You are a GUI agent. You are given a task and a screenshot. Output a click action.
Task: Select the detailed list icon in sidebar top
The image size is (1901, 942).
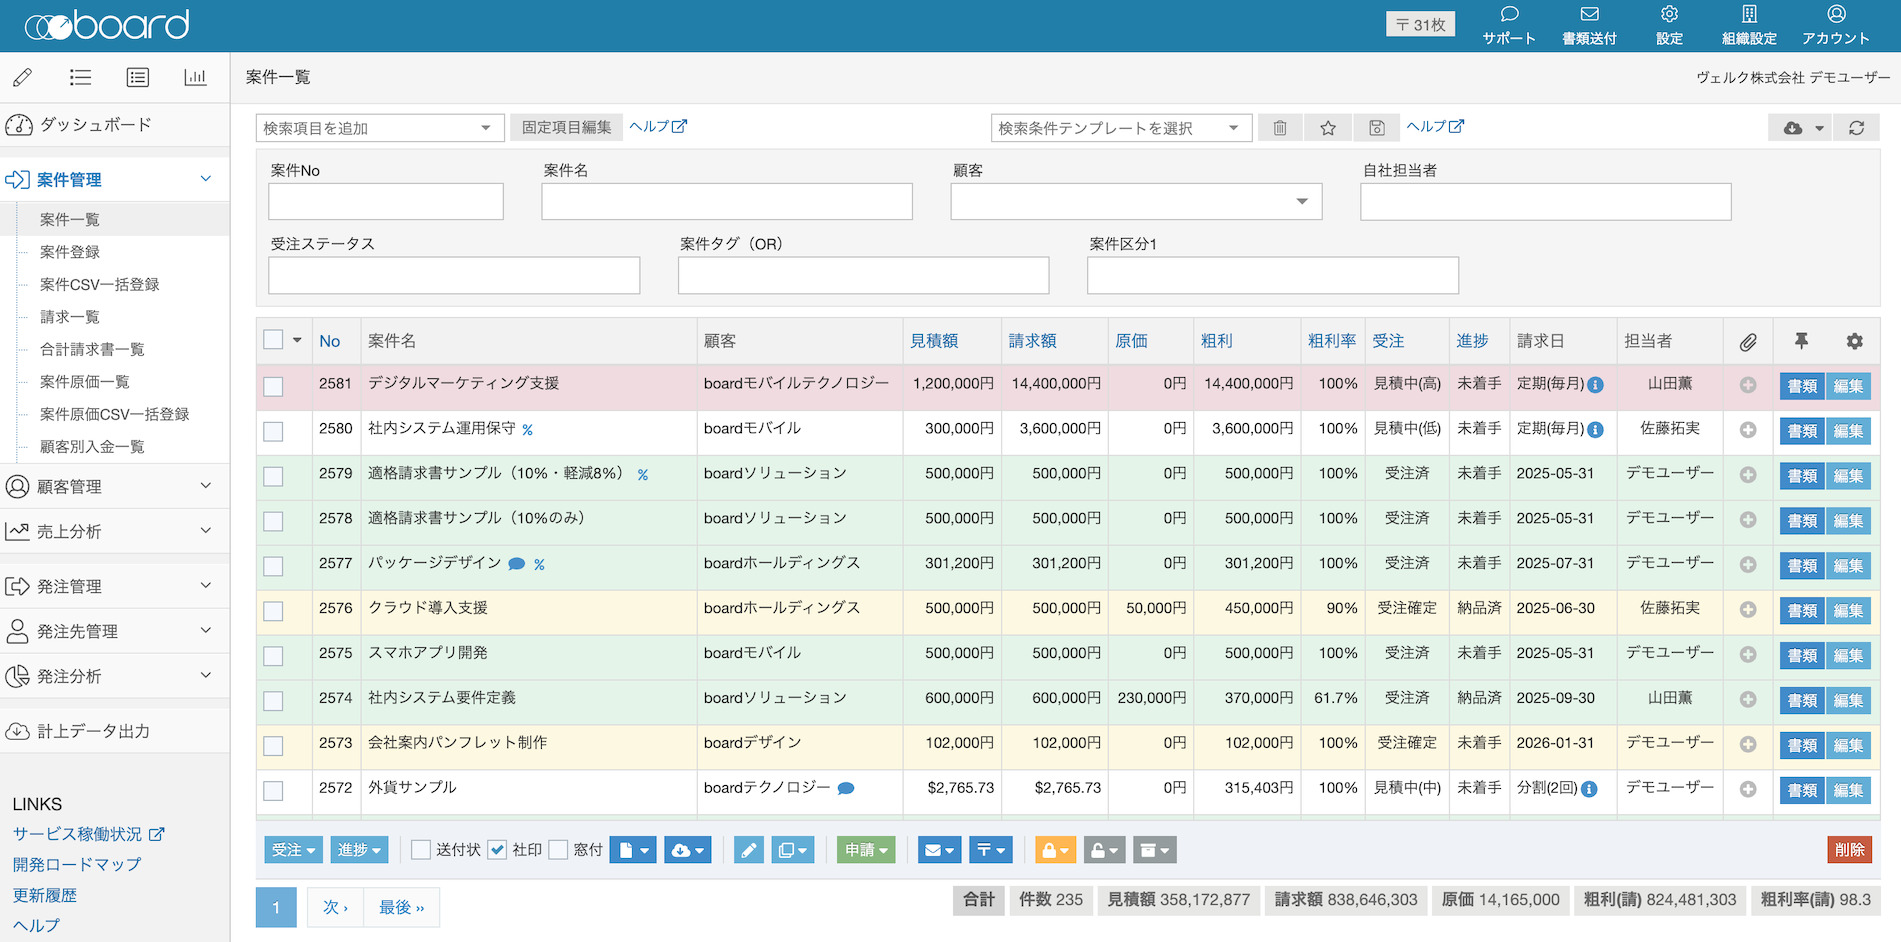coord(138,77)
